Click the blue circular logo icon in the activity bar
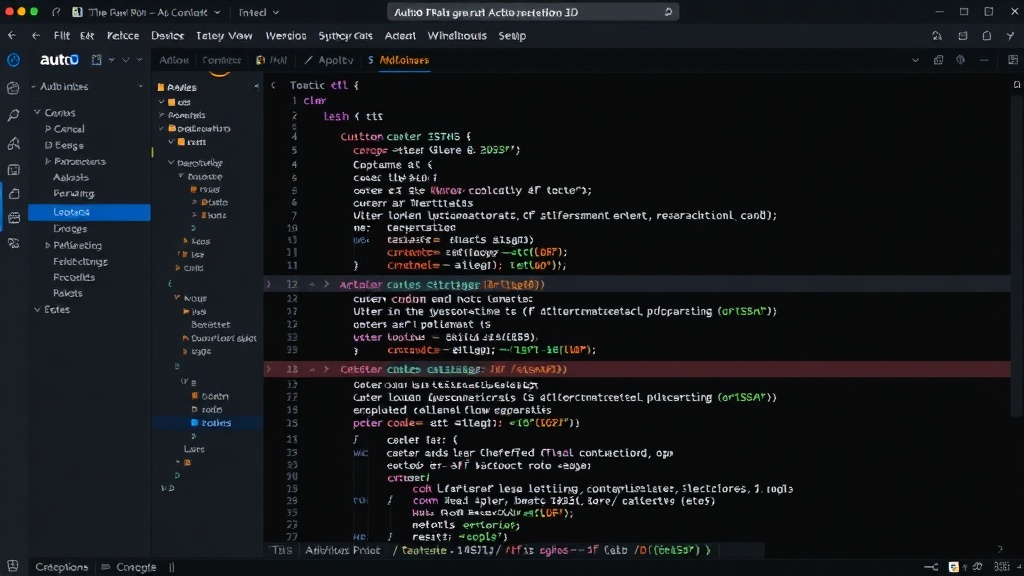The width and height of the screenshot is (1024, 576). [13, 60]
